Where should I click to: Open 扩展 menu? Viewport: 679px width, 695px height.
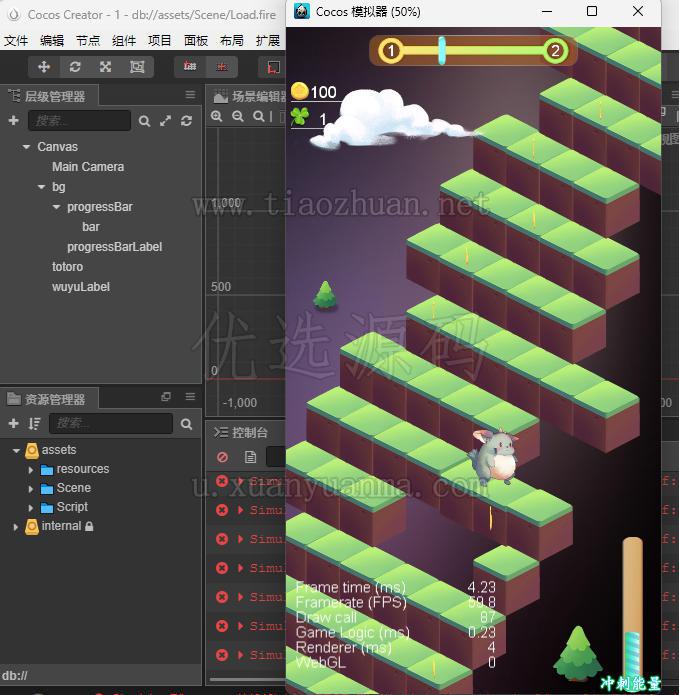pos(268,41)
